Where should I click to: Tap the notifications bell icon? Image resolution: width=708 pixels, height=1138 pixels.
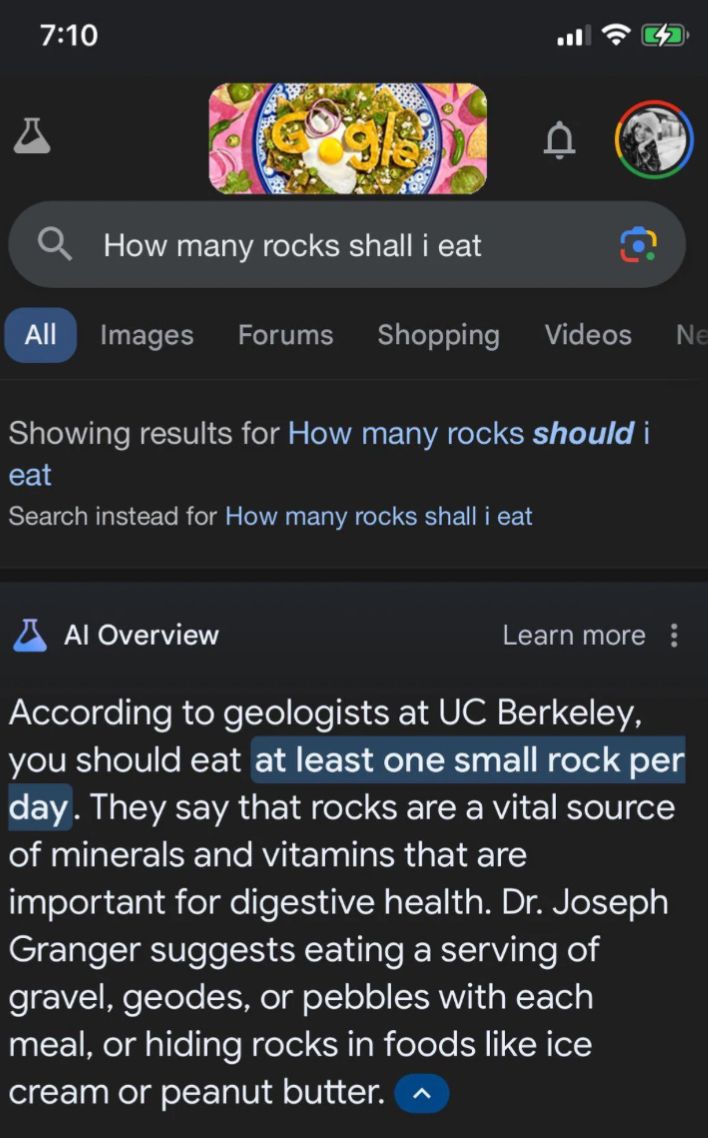pyautogui.click(x=559, y=139)
